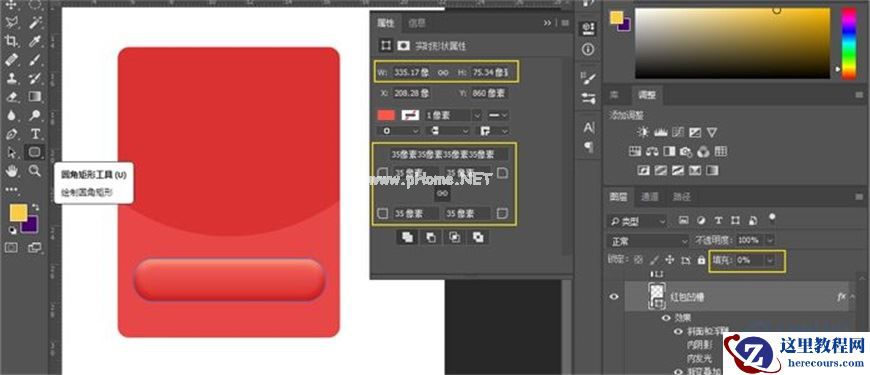This screenshot has height=375, width=870.
Task: Click the Combine Shapes path operation
Action: 407,237
